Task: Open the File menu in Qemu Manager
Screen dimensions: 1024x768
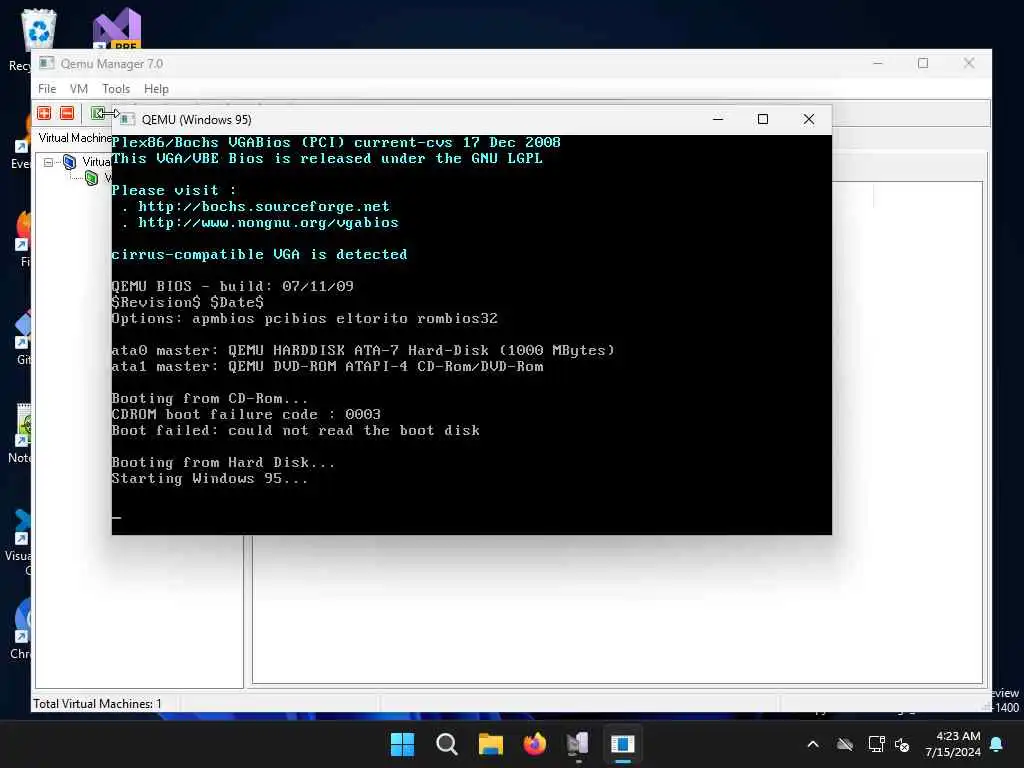Action: pos(47,89)
